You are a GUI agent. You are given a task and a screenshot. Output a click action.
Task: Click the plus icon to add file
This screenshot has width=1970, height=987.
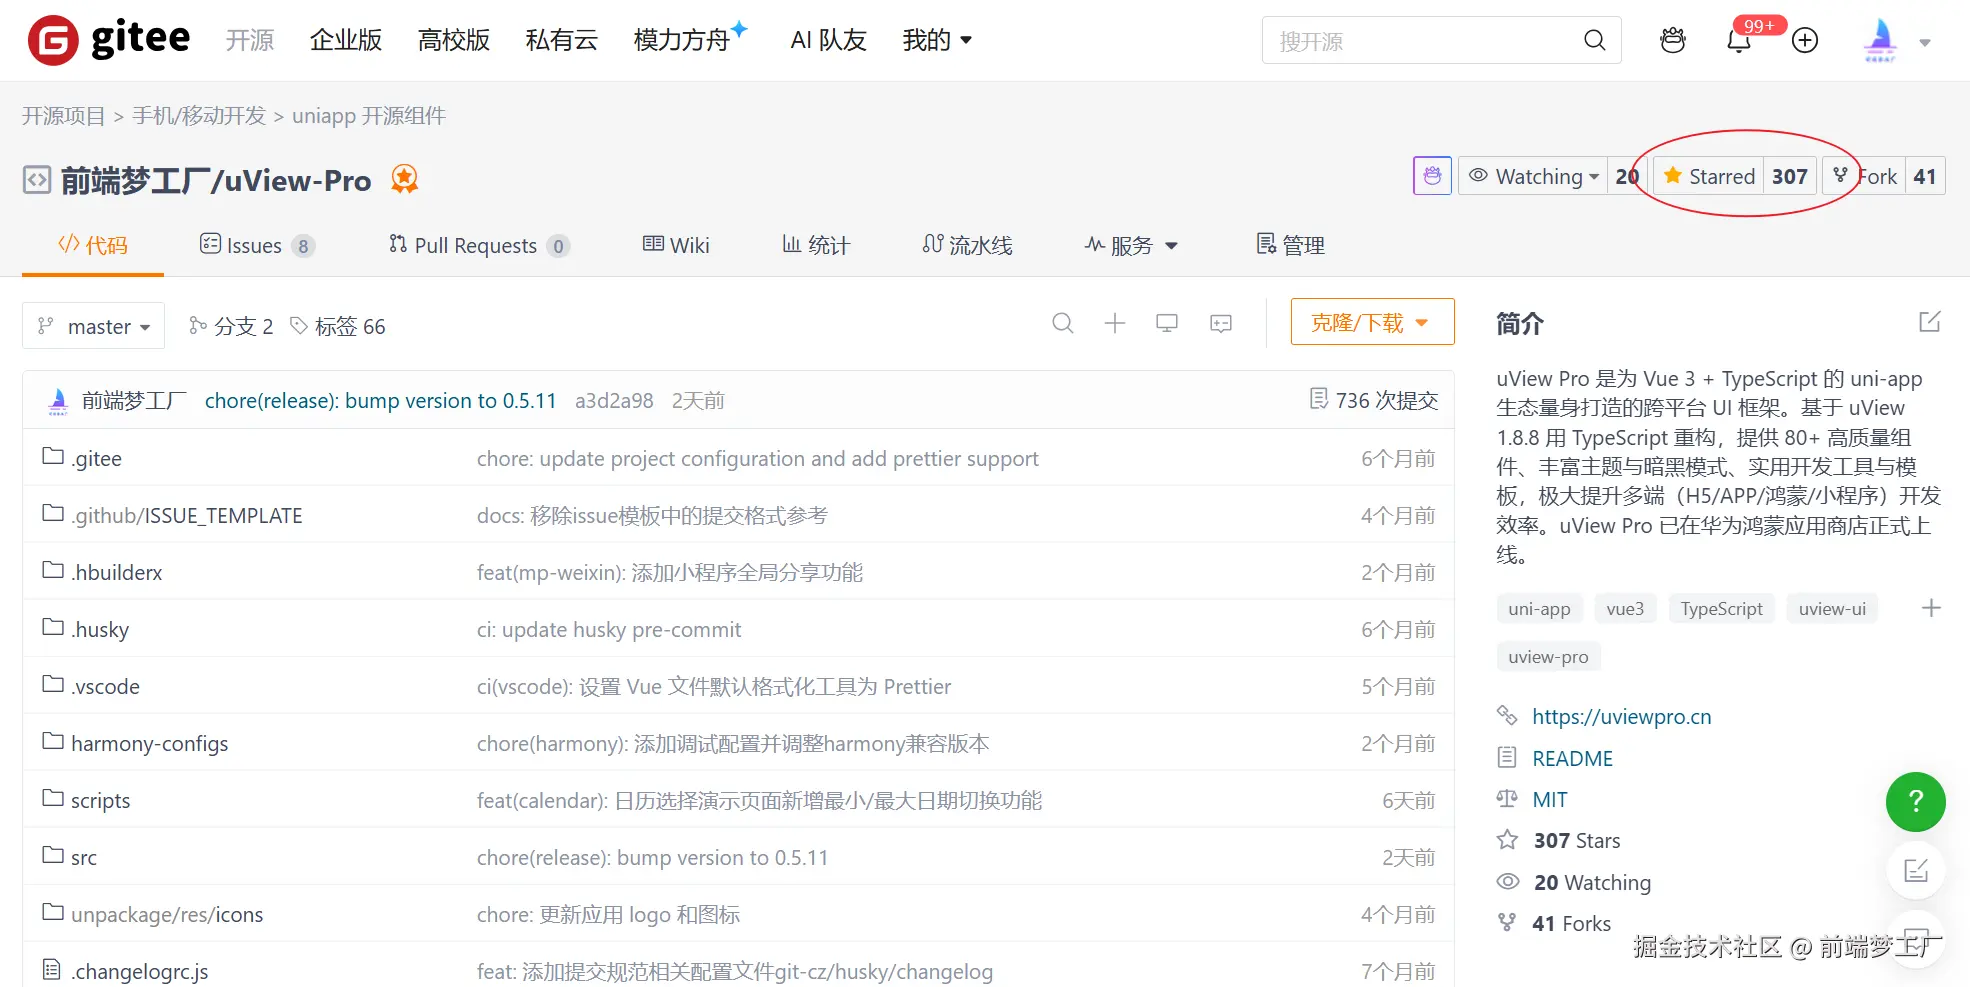tap(1115, 323)
